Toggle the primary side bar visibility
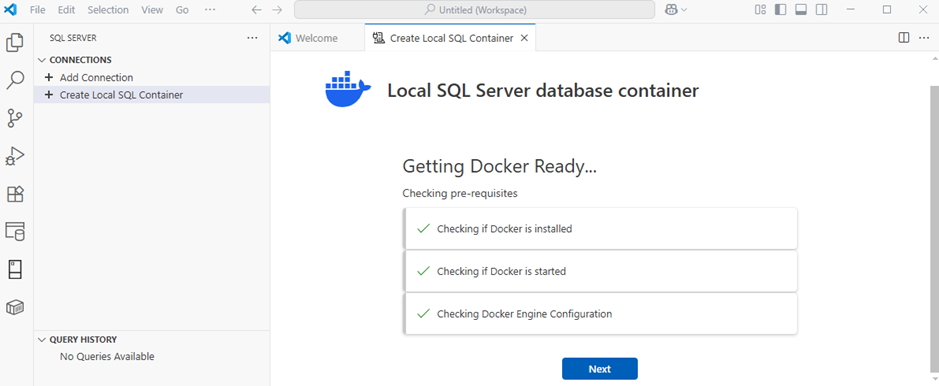 pos(780,10)
